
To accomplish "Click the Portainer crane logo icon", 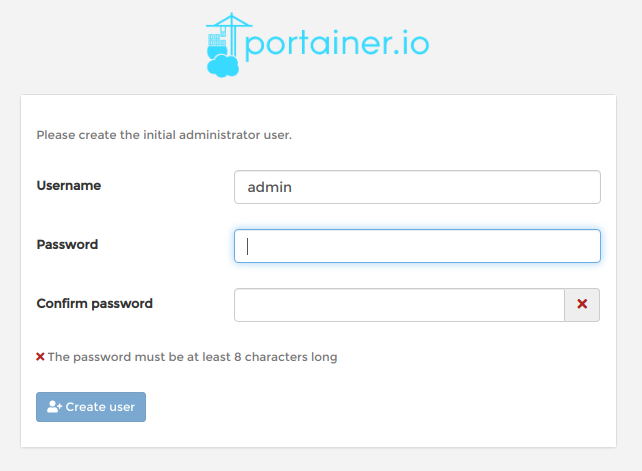I will pyautogui.click(x=223, y=35).
